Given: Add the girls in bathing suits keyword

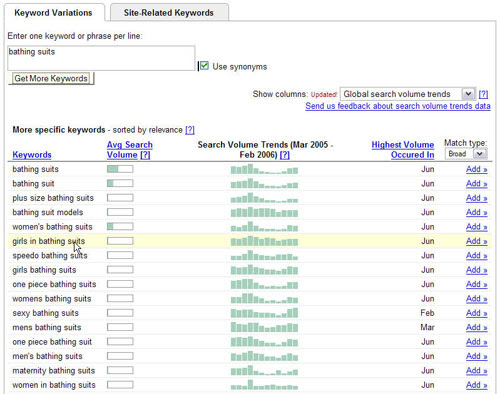Looking at the screenshot, I should tap(476, 241).
